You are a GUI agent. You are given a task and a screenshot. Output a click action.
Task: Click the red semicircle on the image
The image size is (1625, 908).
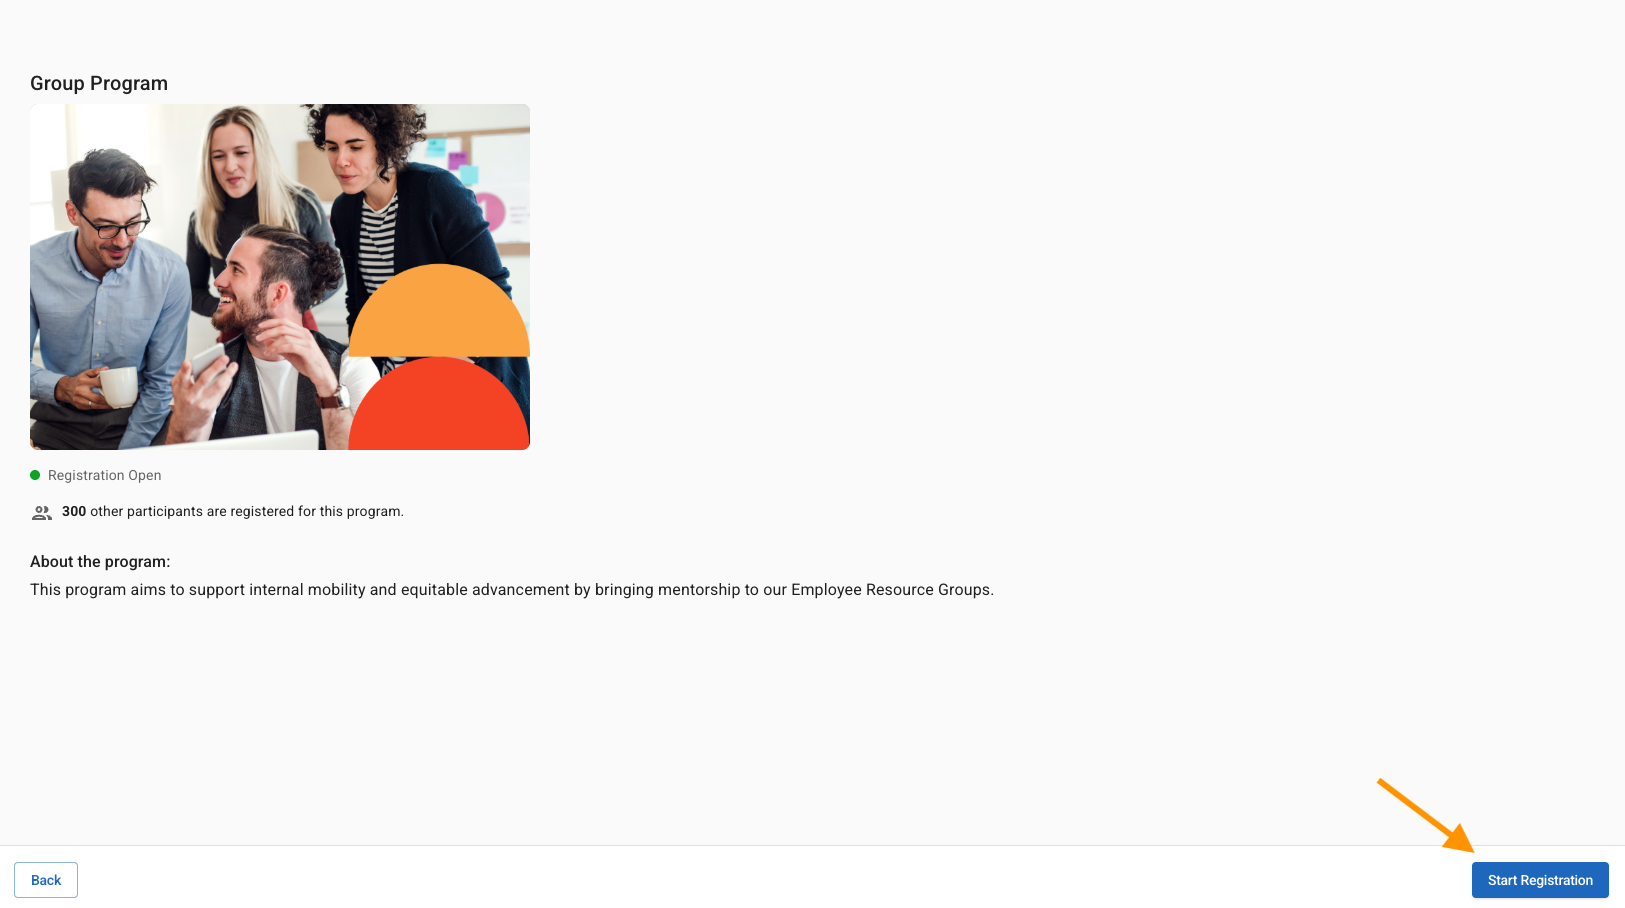pyautogui.click(x=439, y=404)
